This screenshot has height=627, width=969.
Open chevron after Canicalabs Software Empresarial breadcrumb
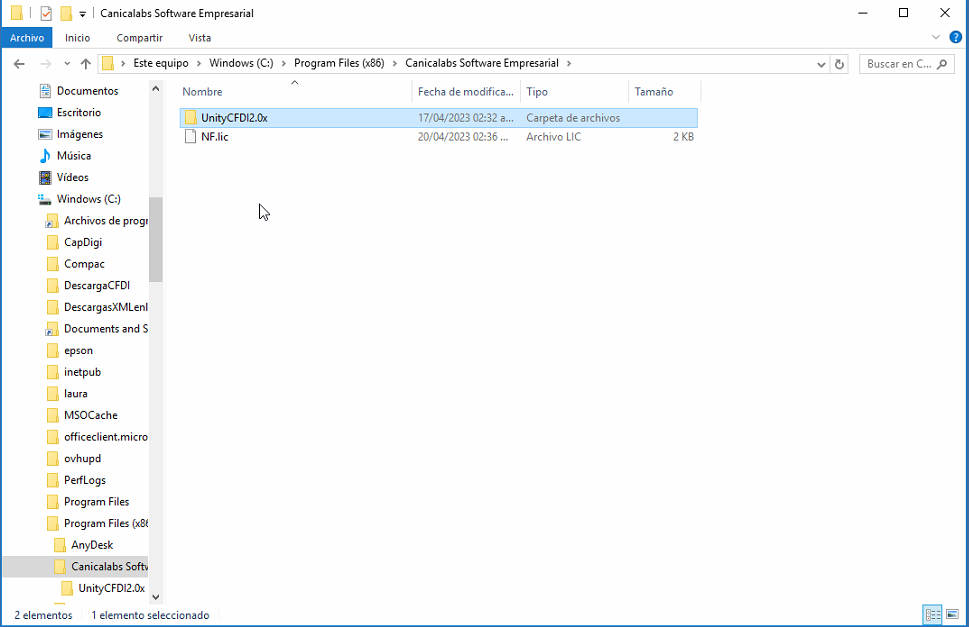click(569, 64)
